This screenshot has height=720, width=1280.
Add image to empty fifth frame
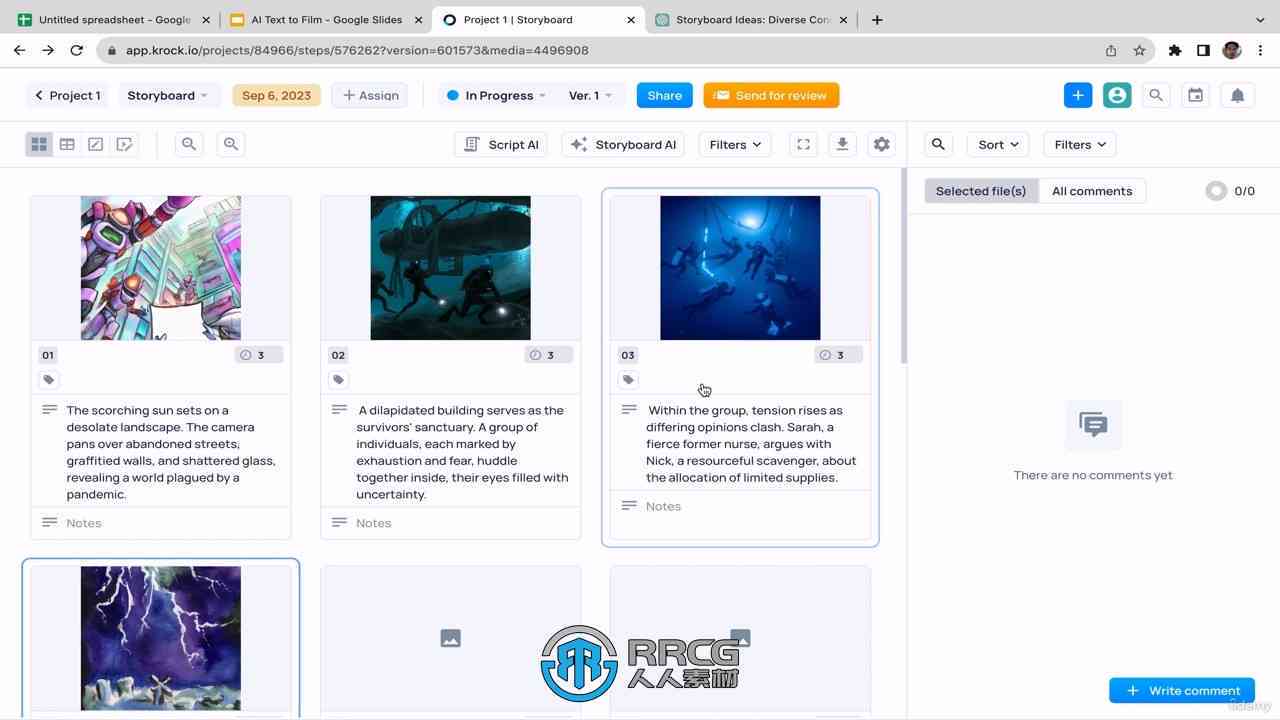pyautogui.click(x=451, y=638)
